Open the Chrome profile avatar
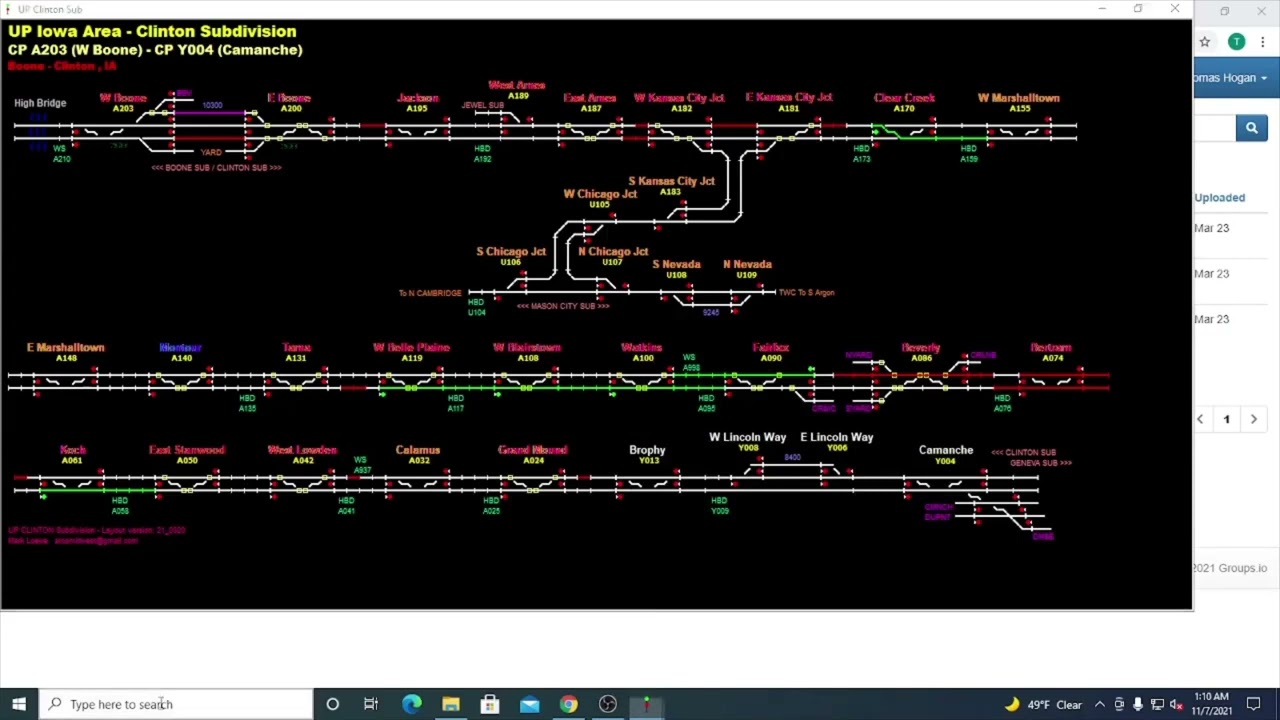 (1237, 42)
